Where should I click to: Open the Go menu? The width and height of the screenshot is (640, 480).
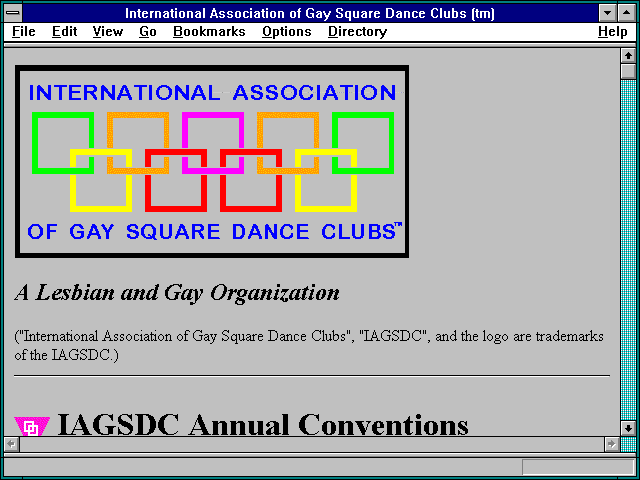point(148,31)
